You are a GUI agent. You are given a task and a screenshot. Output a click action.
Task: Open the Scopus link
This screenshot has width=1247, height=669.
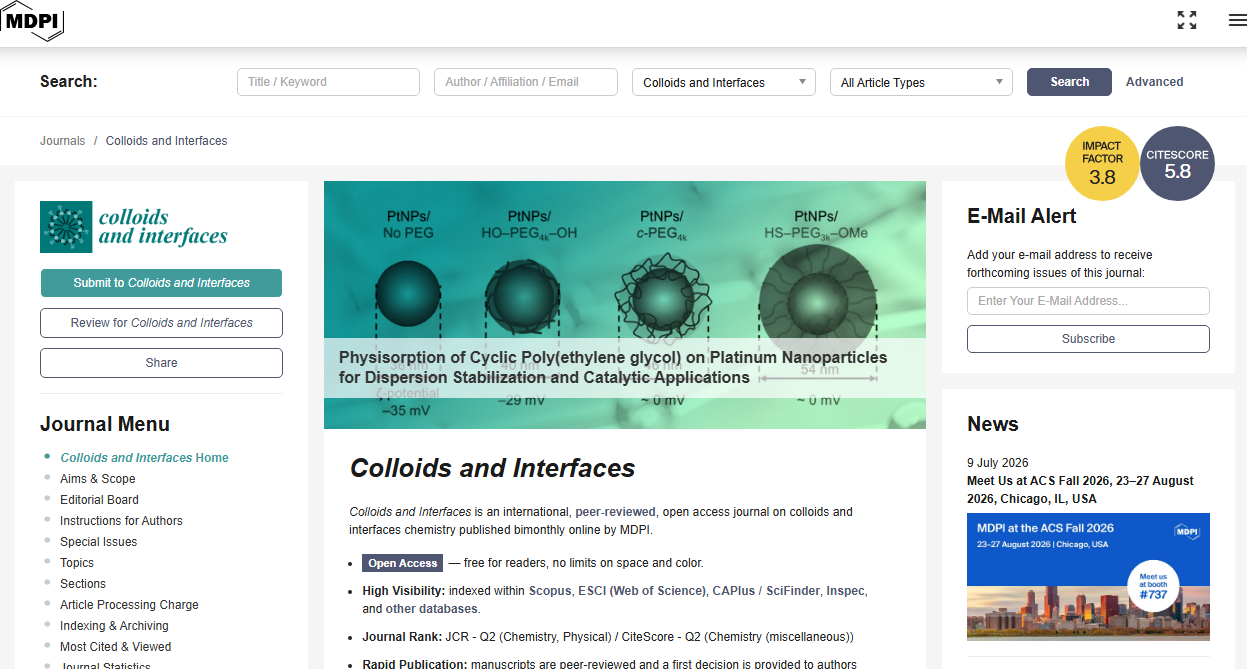(549, 591)
